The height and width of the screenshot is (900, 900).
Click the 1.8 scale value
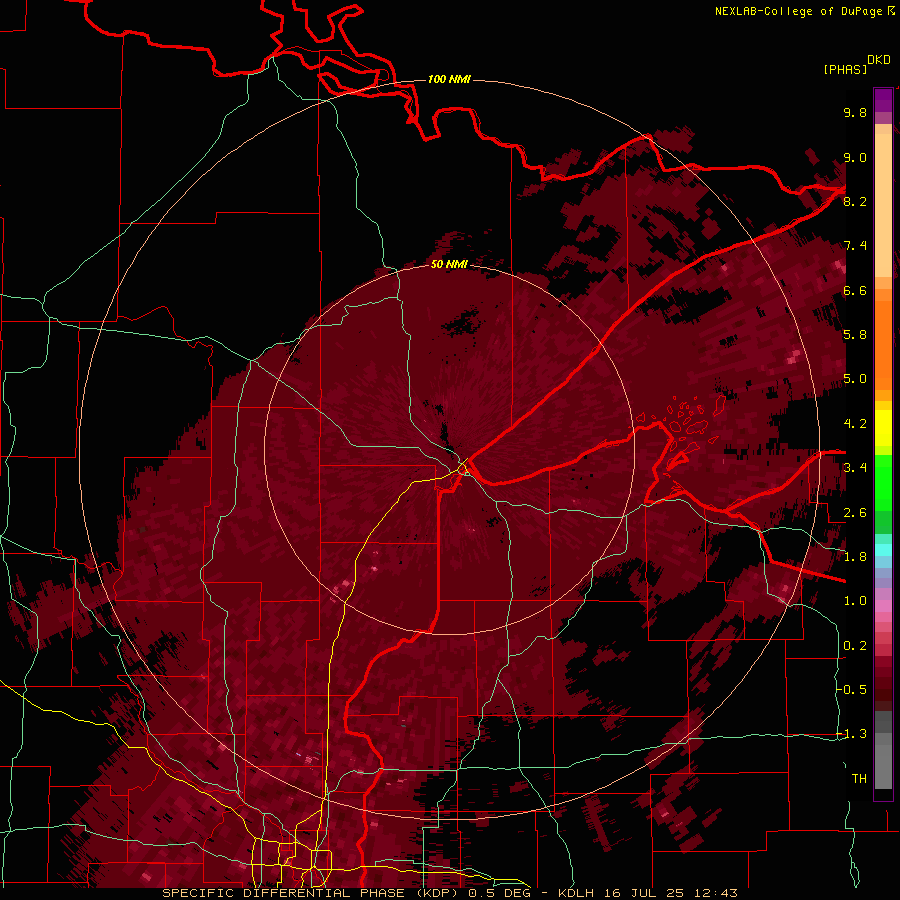[x=855, y=557]
